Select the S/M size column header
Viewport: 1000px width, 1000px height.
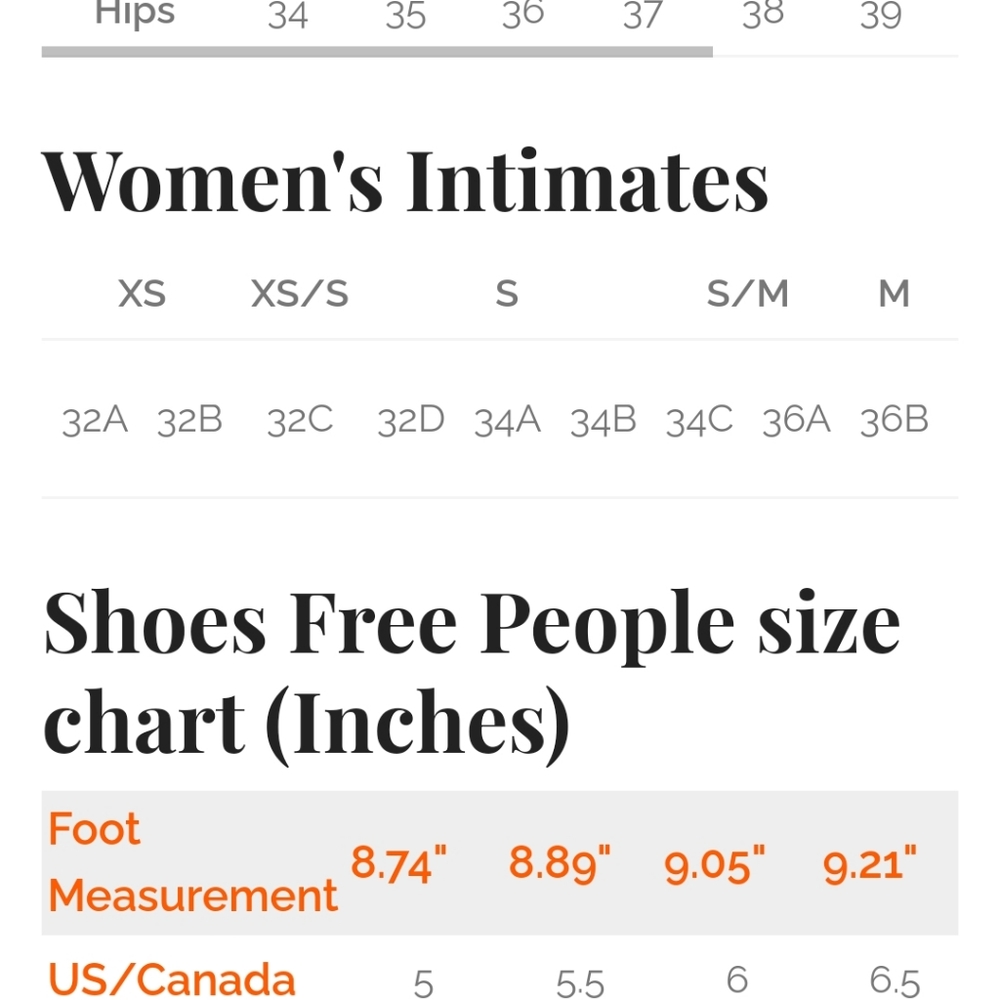(x=747, y=294)
